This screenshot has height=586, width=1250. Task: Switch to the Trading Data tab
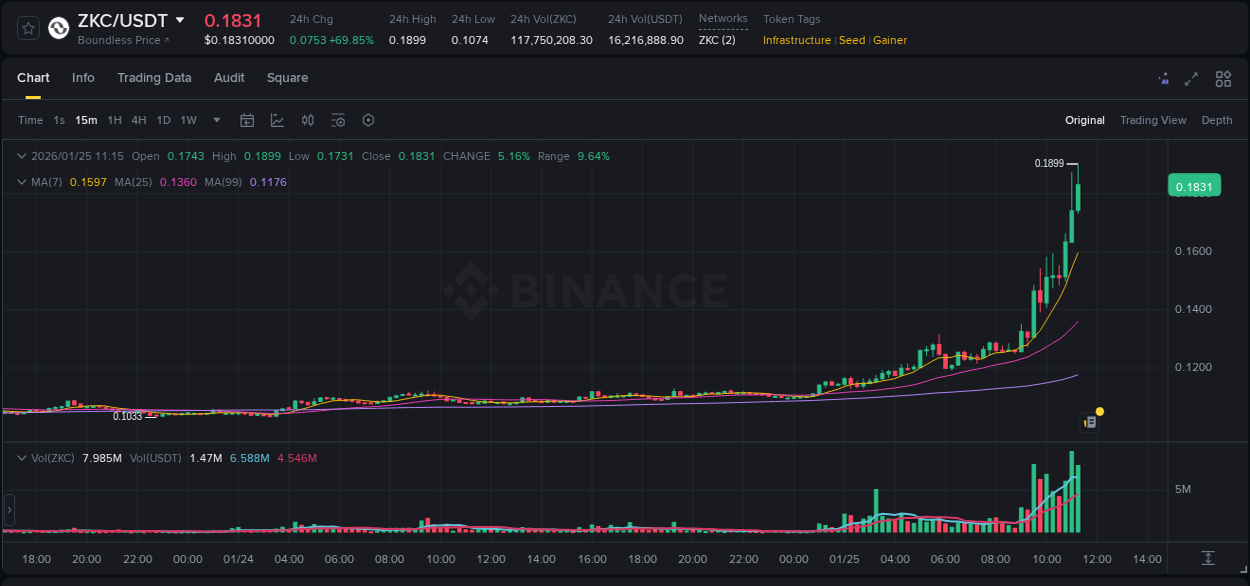[155, 78]
